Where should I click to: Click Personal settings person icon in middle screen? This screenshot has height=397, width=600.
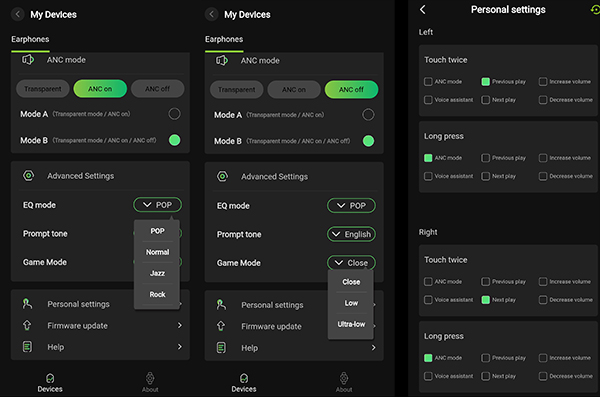click(221, 305)
